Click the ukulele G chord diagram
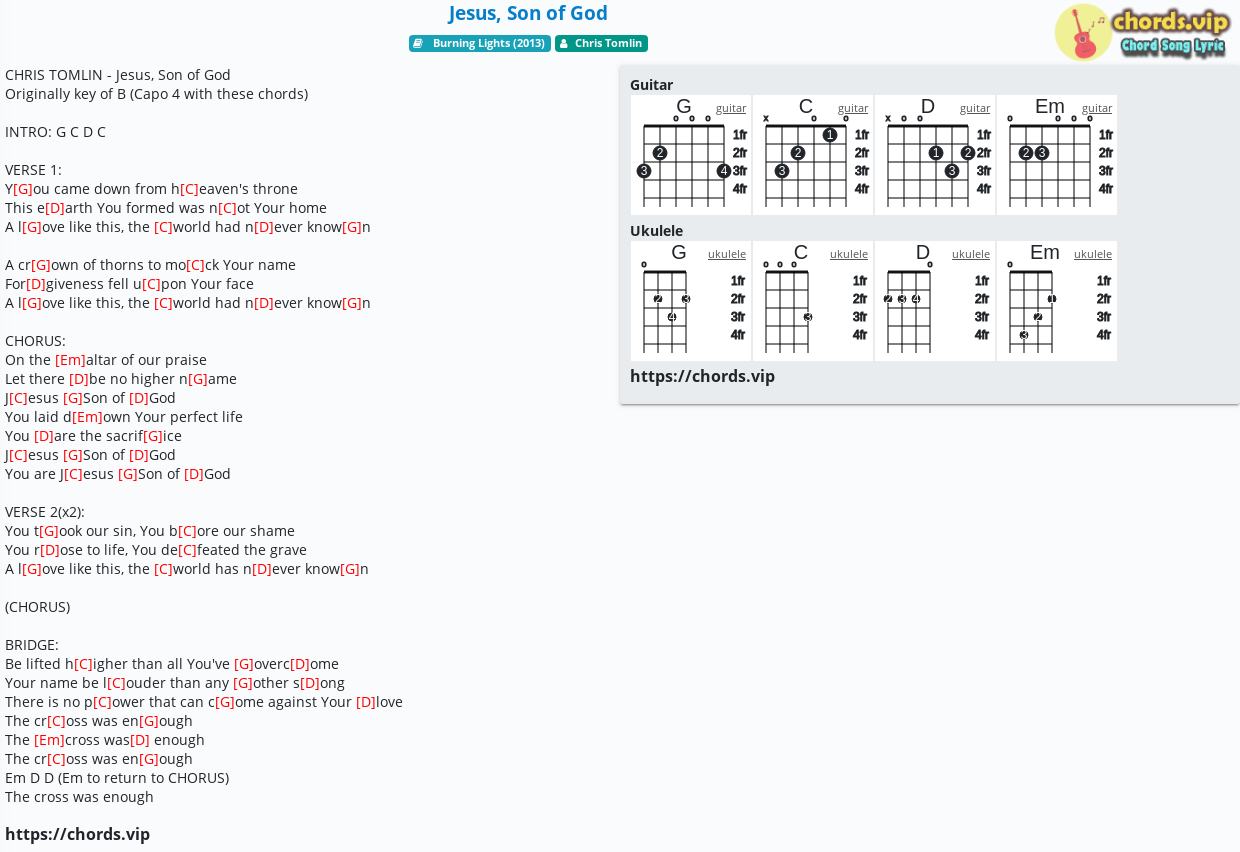This screenshot has height=852, width=1240. (x=691, y=301)
